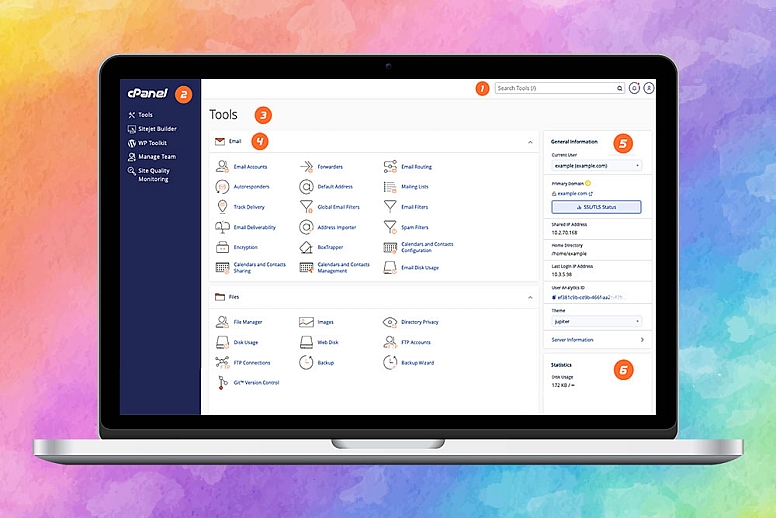The height and width of the screenshot is (518, 776).
Task: Open the user account icon
Action: point(648,88)
